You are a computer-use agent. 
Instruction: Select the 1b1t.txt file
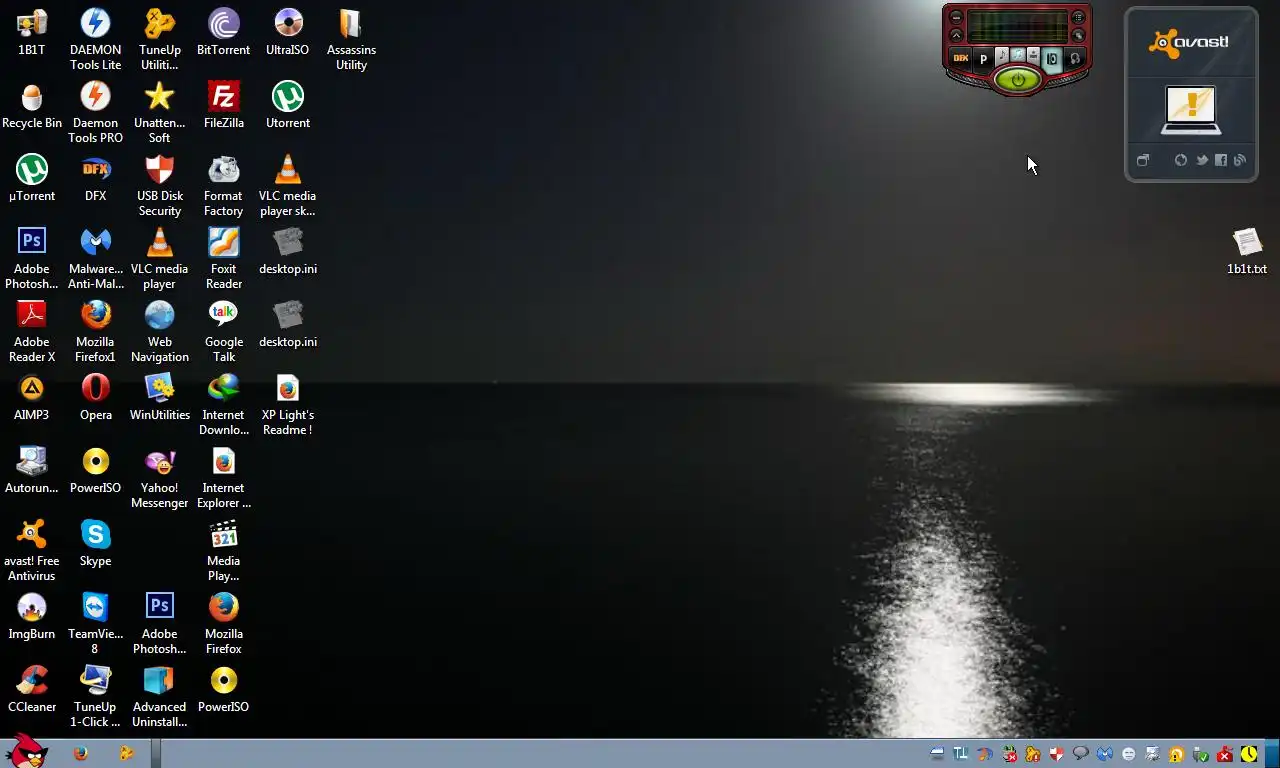click(1247, 250)
